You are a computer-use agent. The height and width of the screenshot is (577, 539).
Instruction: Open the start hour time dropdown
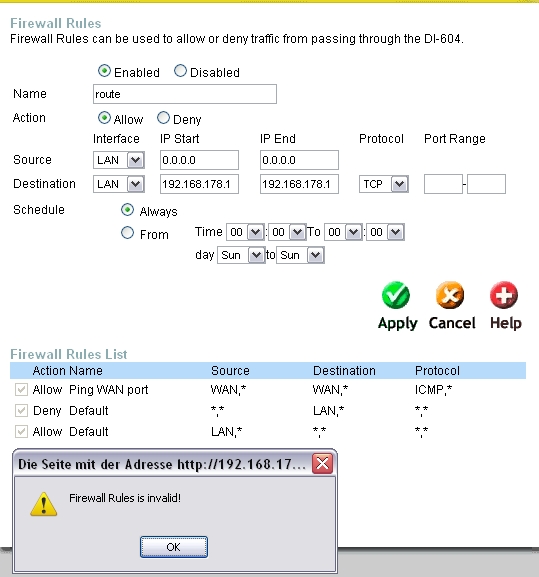[245, 232]
